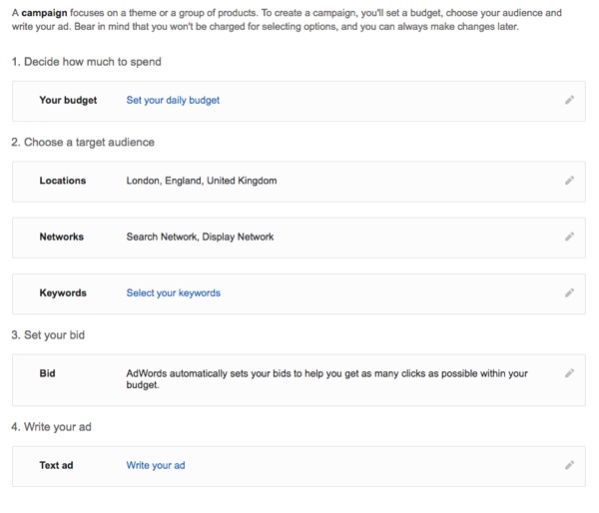
Task: Click the pencil edit icon for Your budget
Action: (x=569, y=100)
